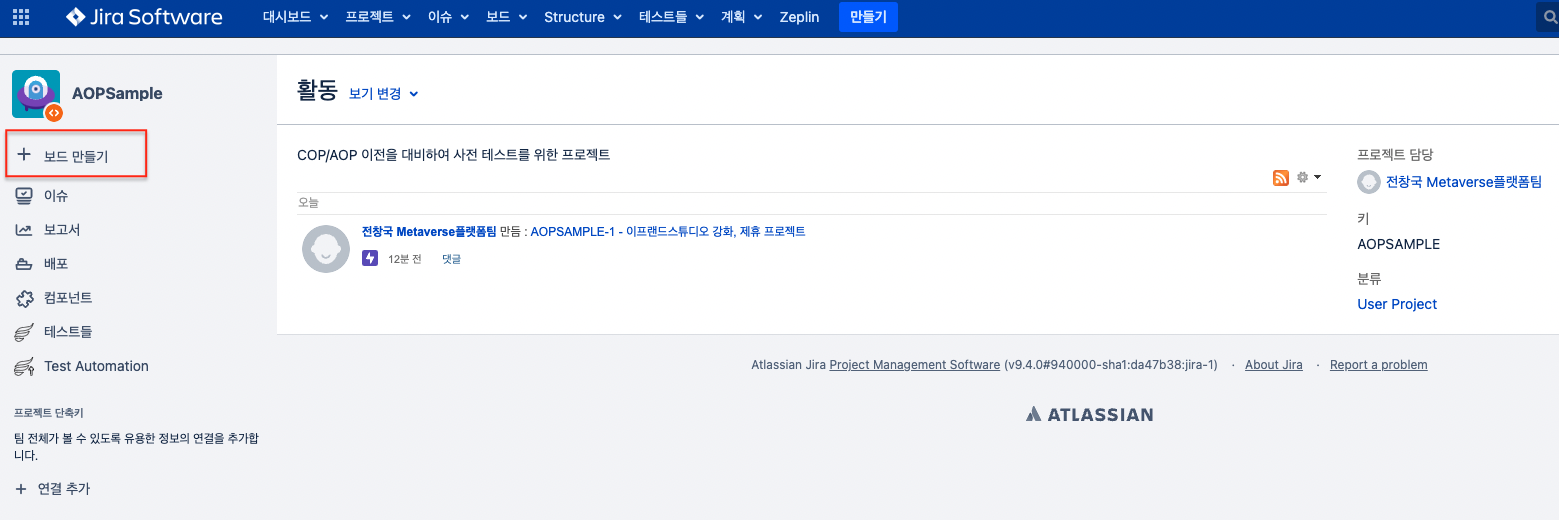Open 이슈 in the sidebar
The height and width of the screenshot is (520, 1559).
(56, 196)
